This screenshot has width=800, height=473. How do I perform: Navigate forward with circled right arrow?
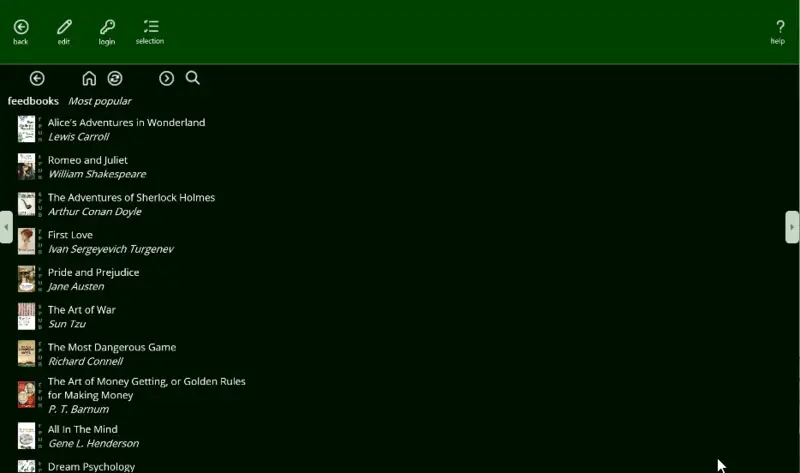point(166,78)
